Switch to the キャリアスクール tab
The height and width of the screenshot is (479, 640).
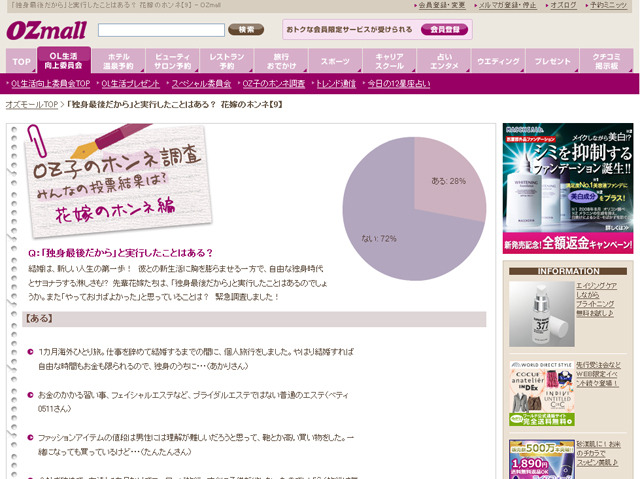389,61
